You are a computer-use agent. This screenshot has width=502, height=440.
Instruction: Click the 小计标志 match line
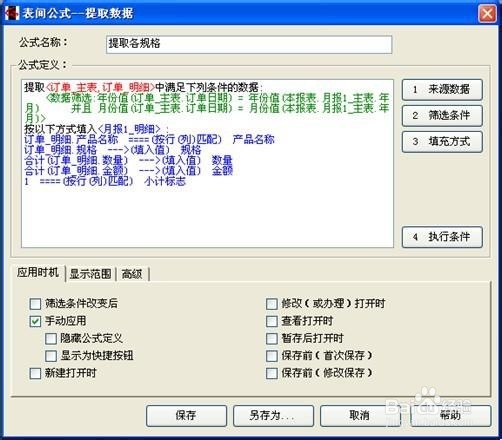105,181
